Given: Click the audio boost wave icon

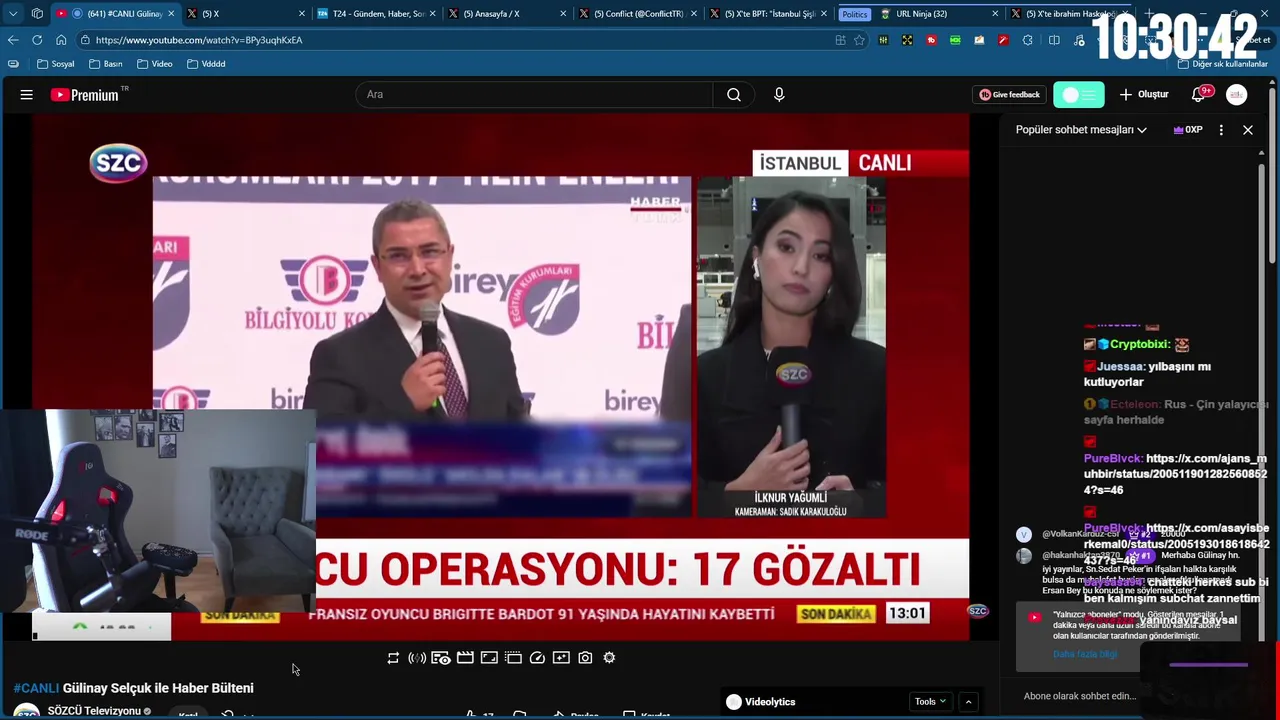Looking at the screenshot, I should pyautogui.click(x=417, y=658).
